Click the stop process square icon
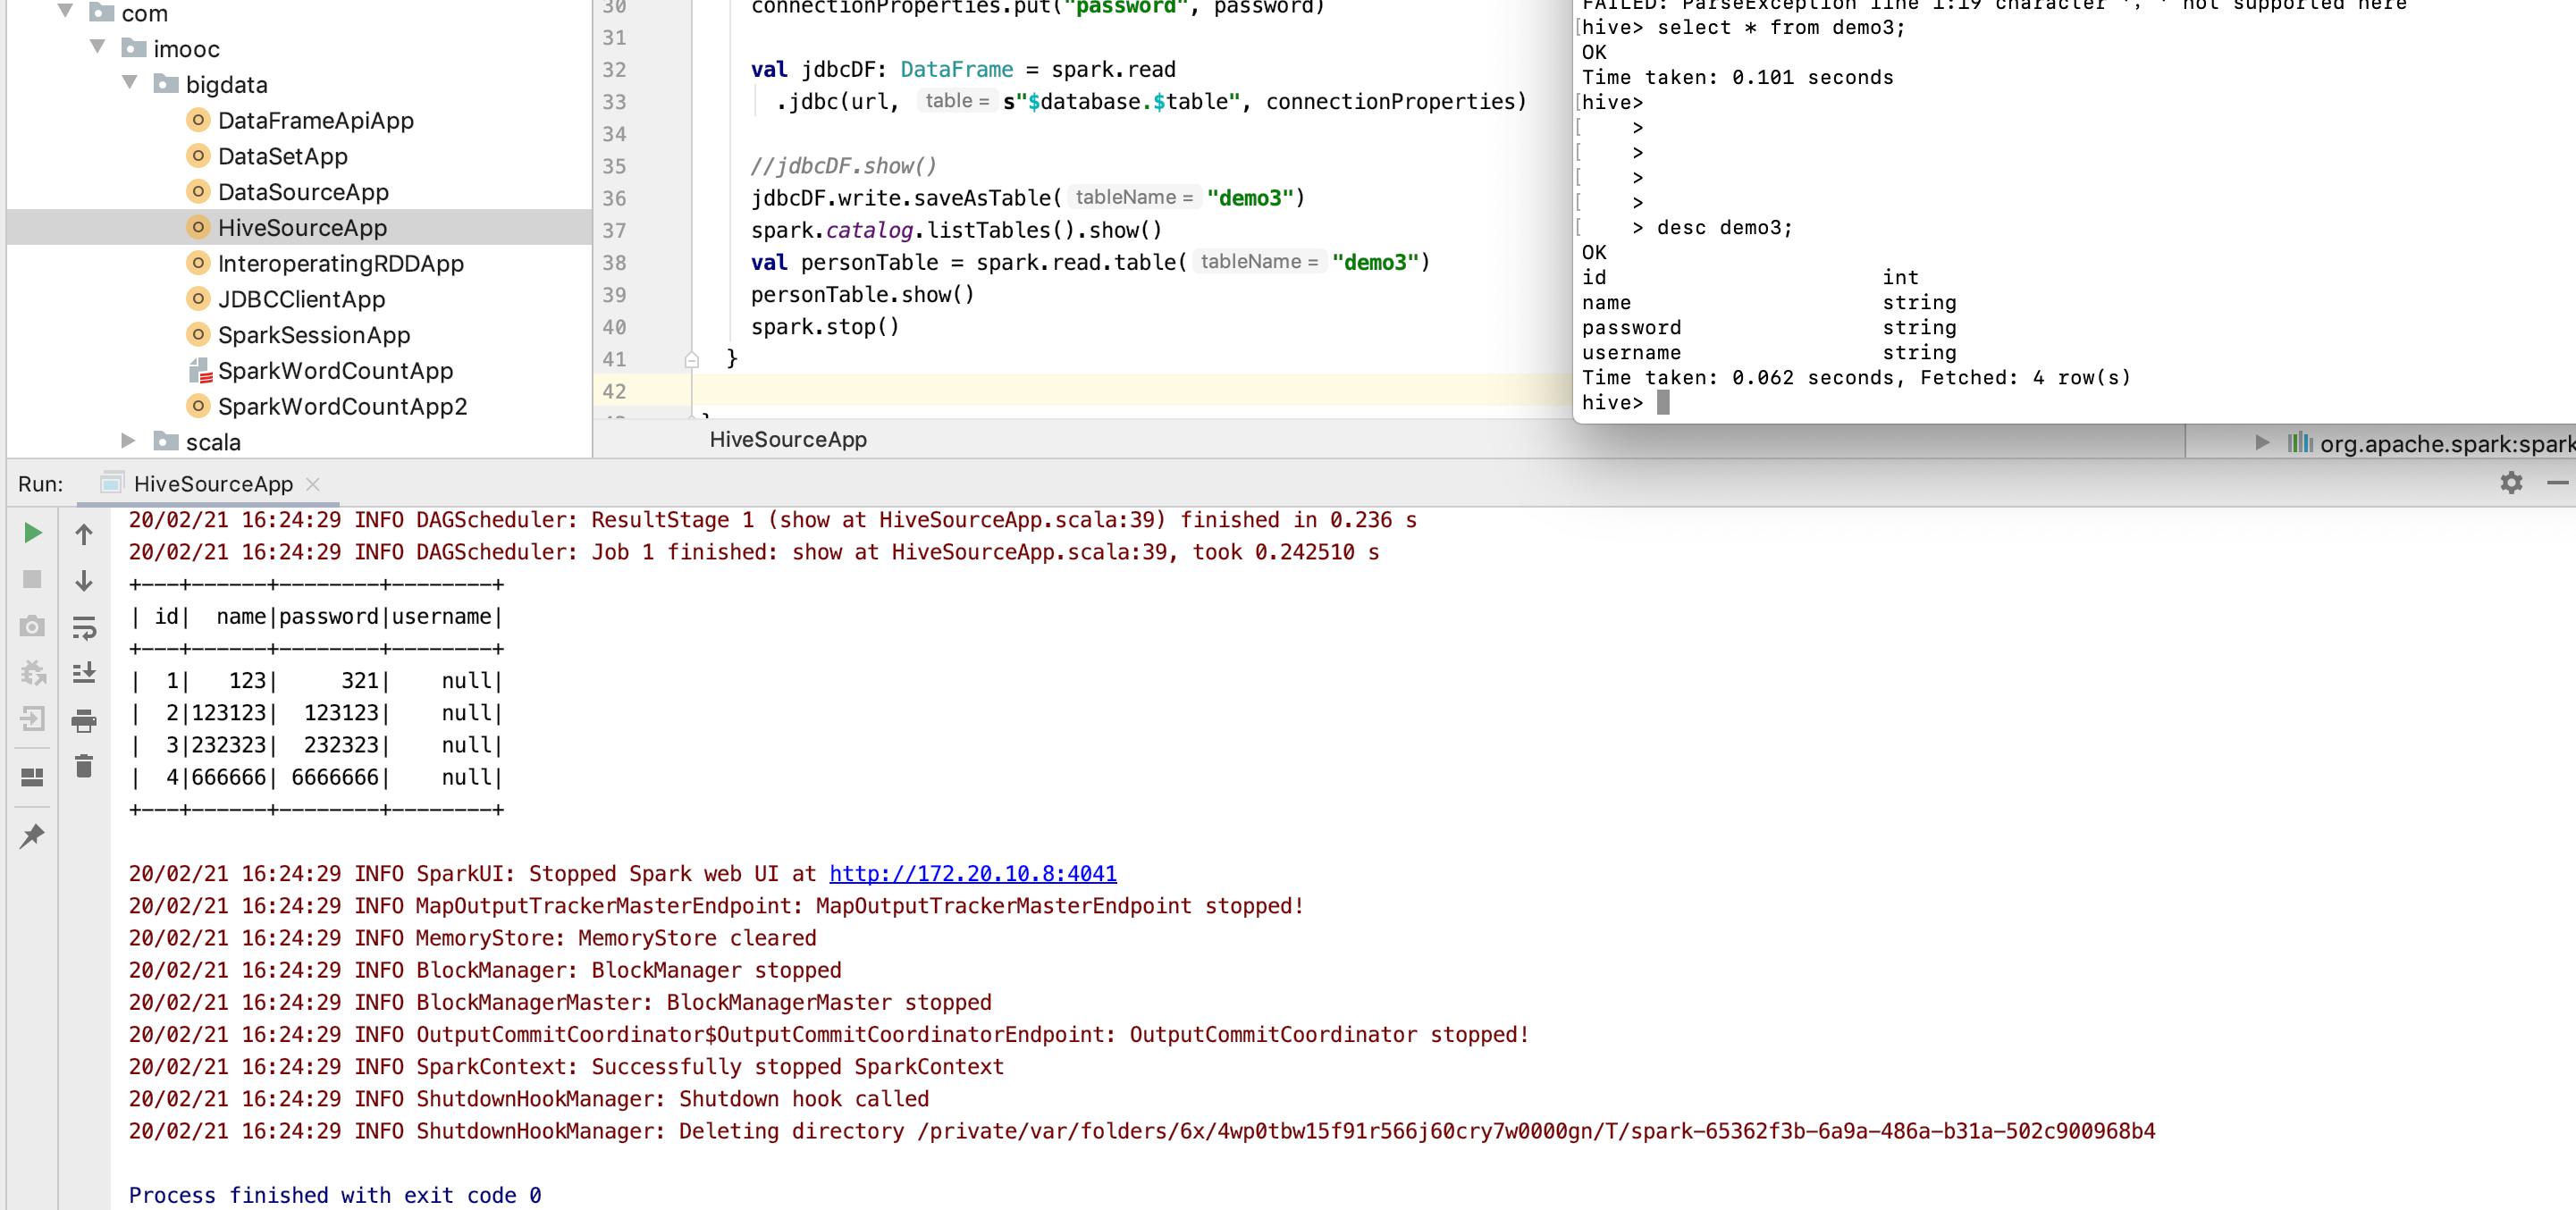This screenshot has height=1210, width=2576. [x=32, y=579]
